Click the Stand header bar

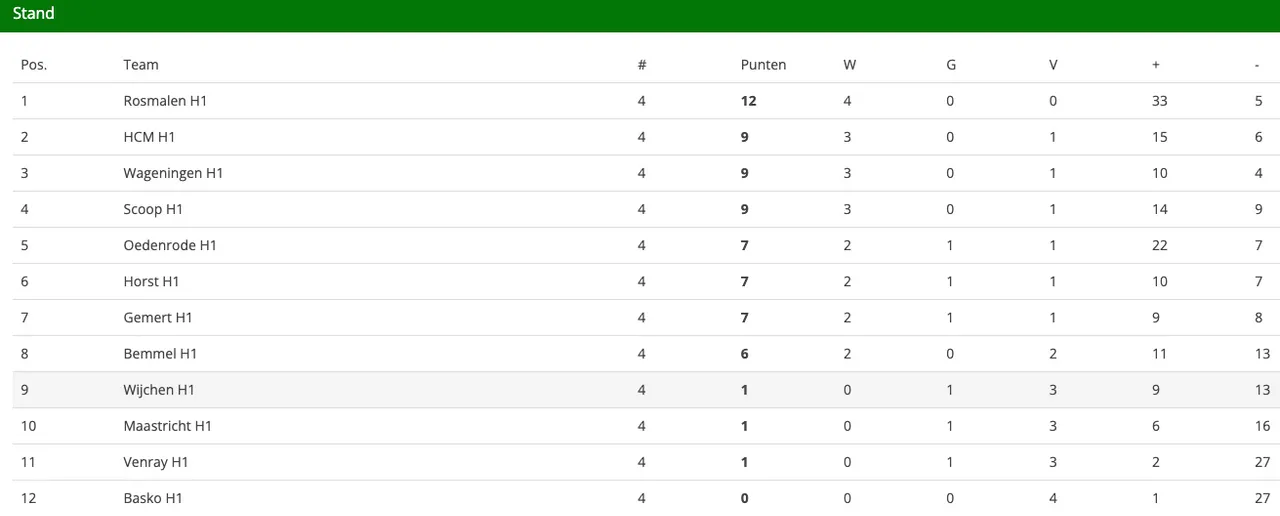pos(640,15)
